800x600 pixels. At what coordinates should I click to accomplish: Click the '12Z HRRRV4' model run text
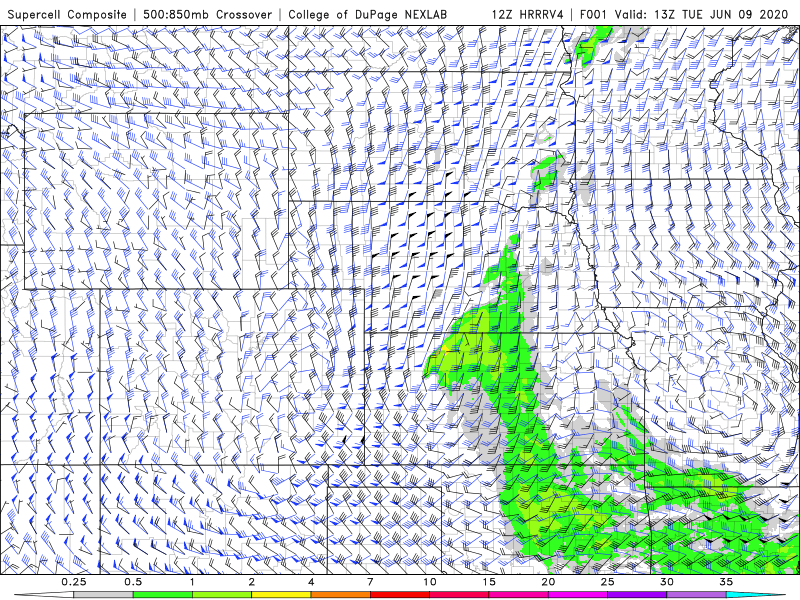[x=528, y=14]
